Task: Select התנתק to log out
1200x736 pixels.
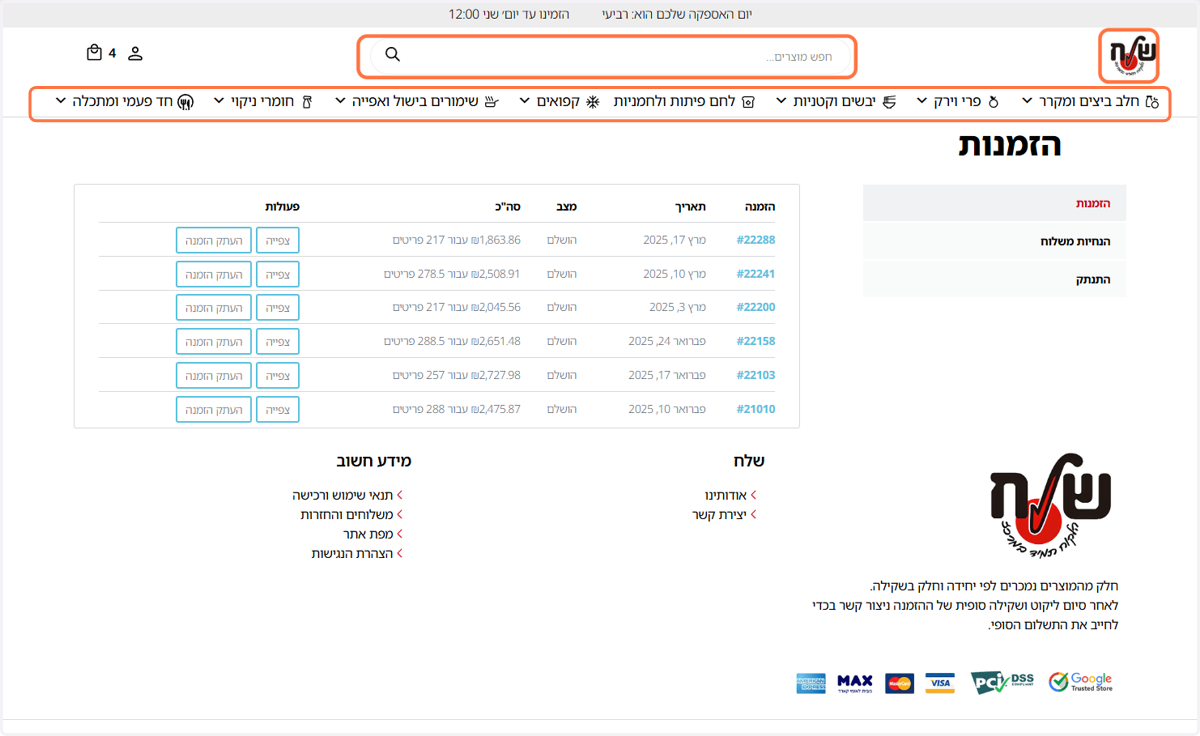Action: [x=994, y=279]
